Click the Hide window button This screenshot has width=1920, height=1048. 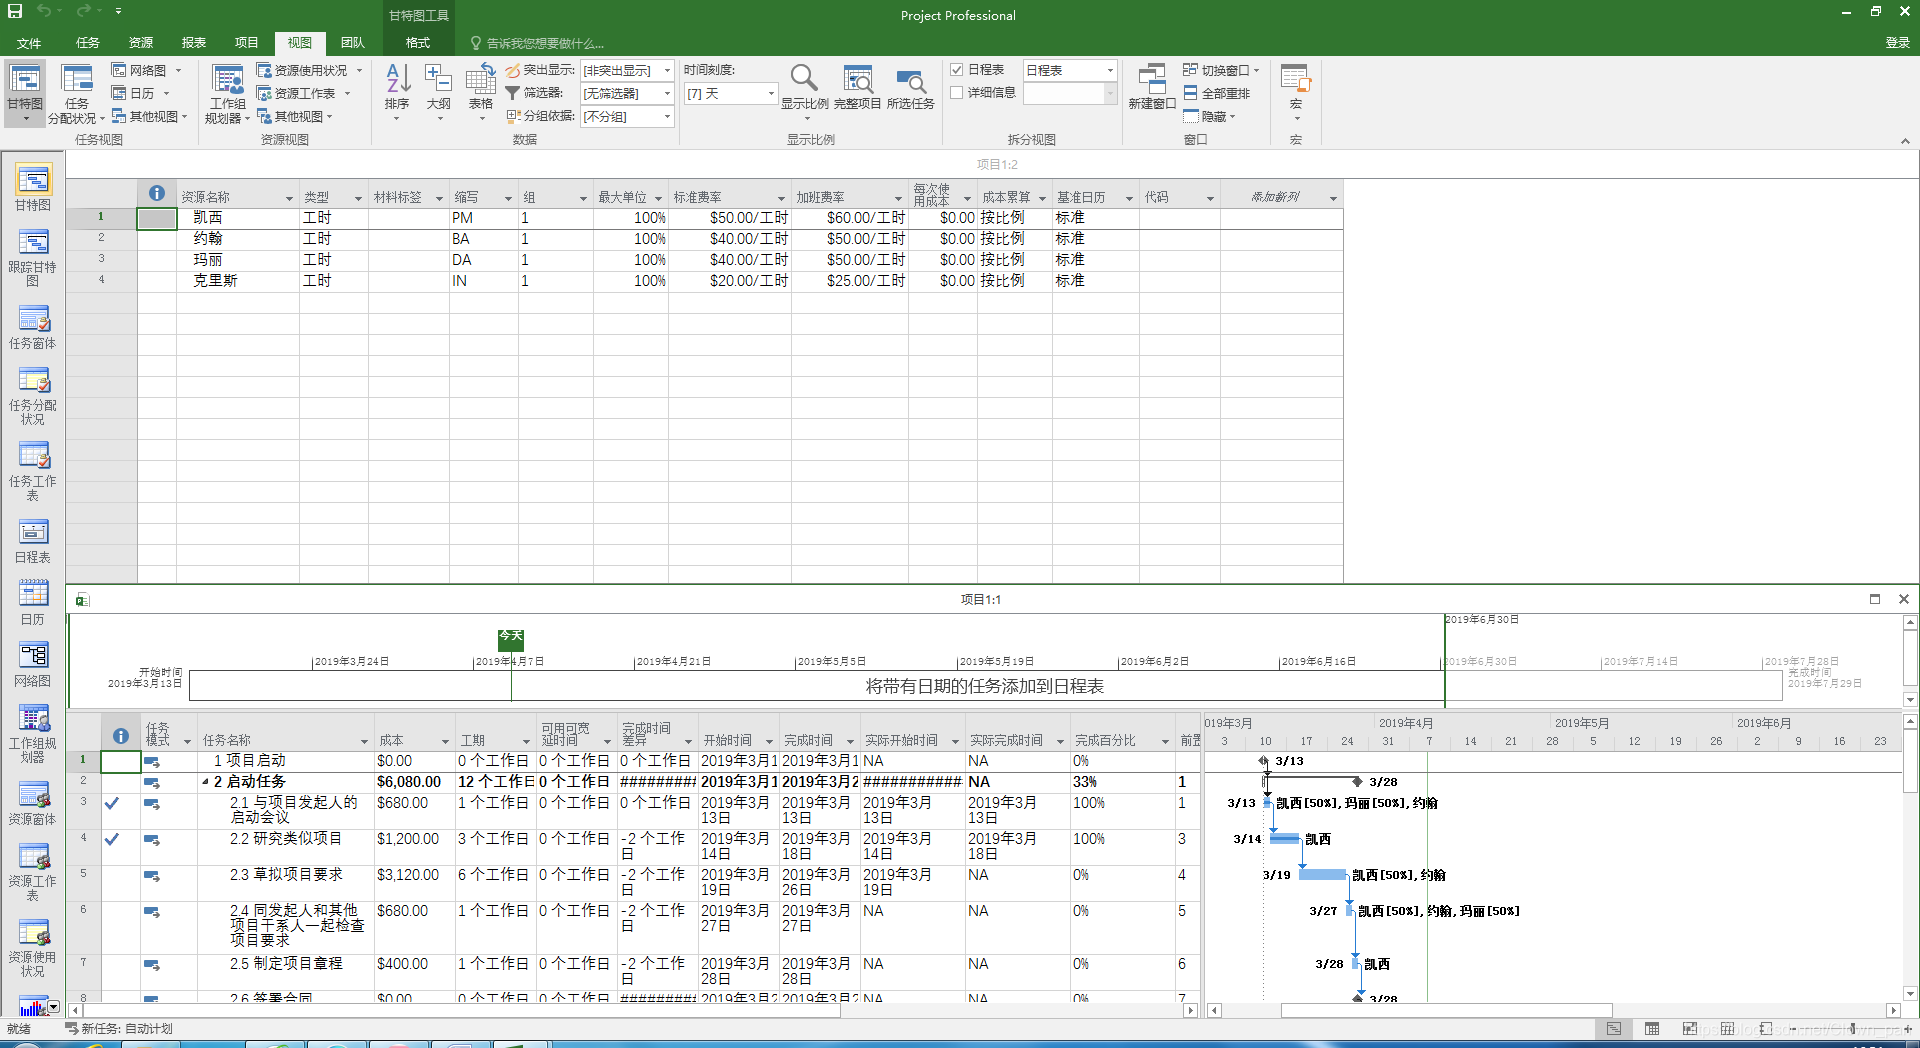click(1211, 116)
